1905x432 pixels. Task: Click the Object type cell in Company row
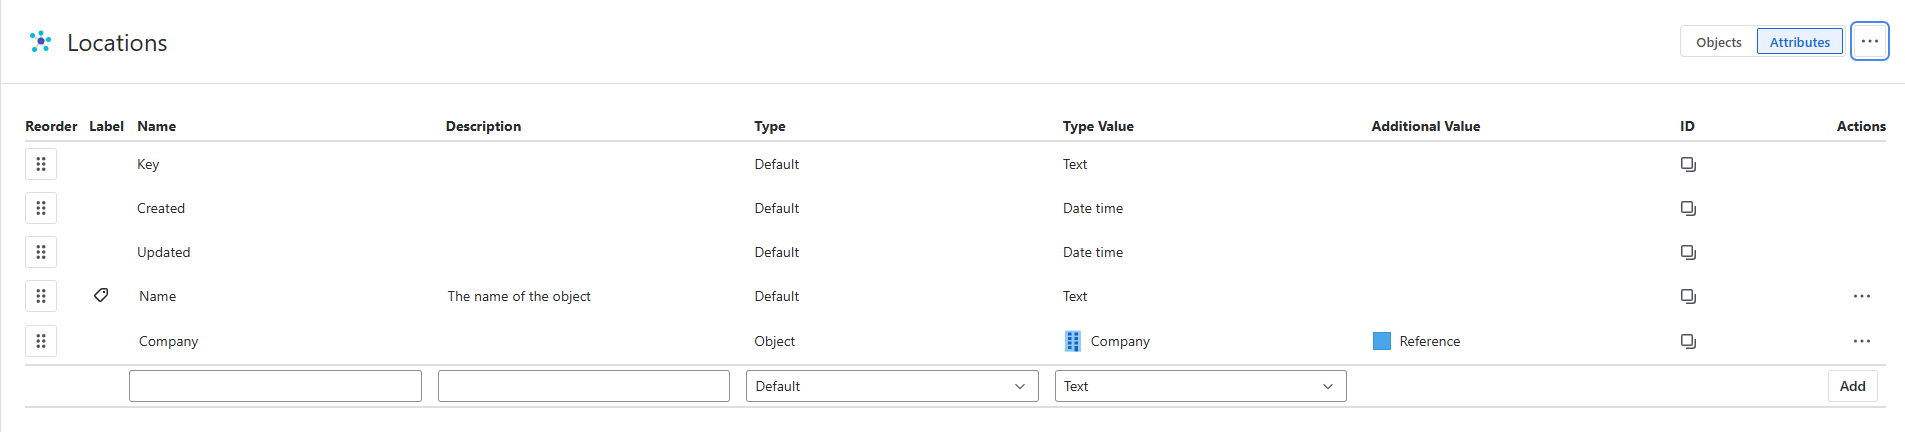pyautogui.click(x=774, y=341)
